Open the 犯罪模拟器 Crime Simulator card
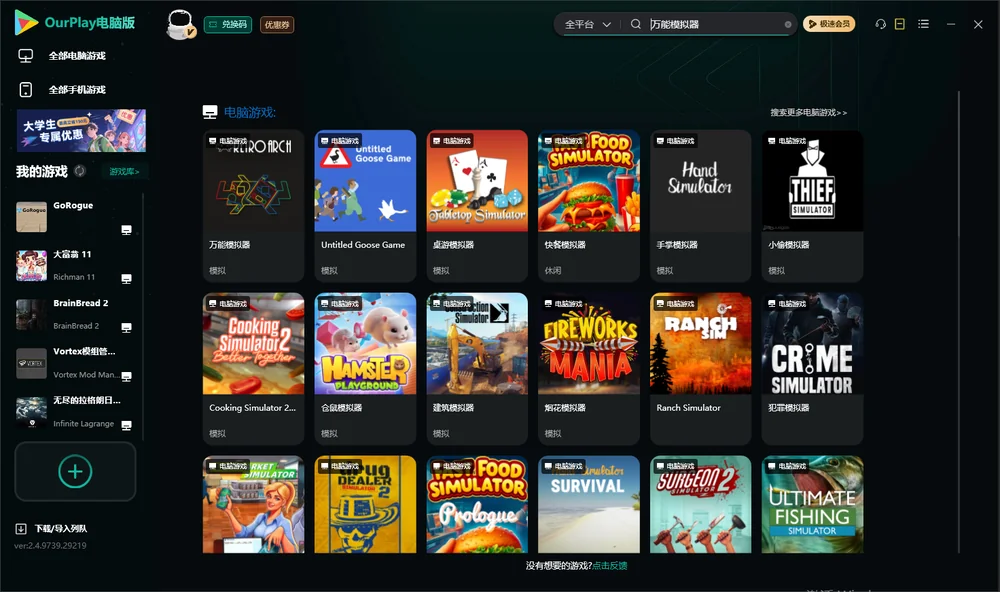The height and width of the screenshot is (592, 1000). click(x=812, y=368)
